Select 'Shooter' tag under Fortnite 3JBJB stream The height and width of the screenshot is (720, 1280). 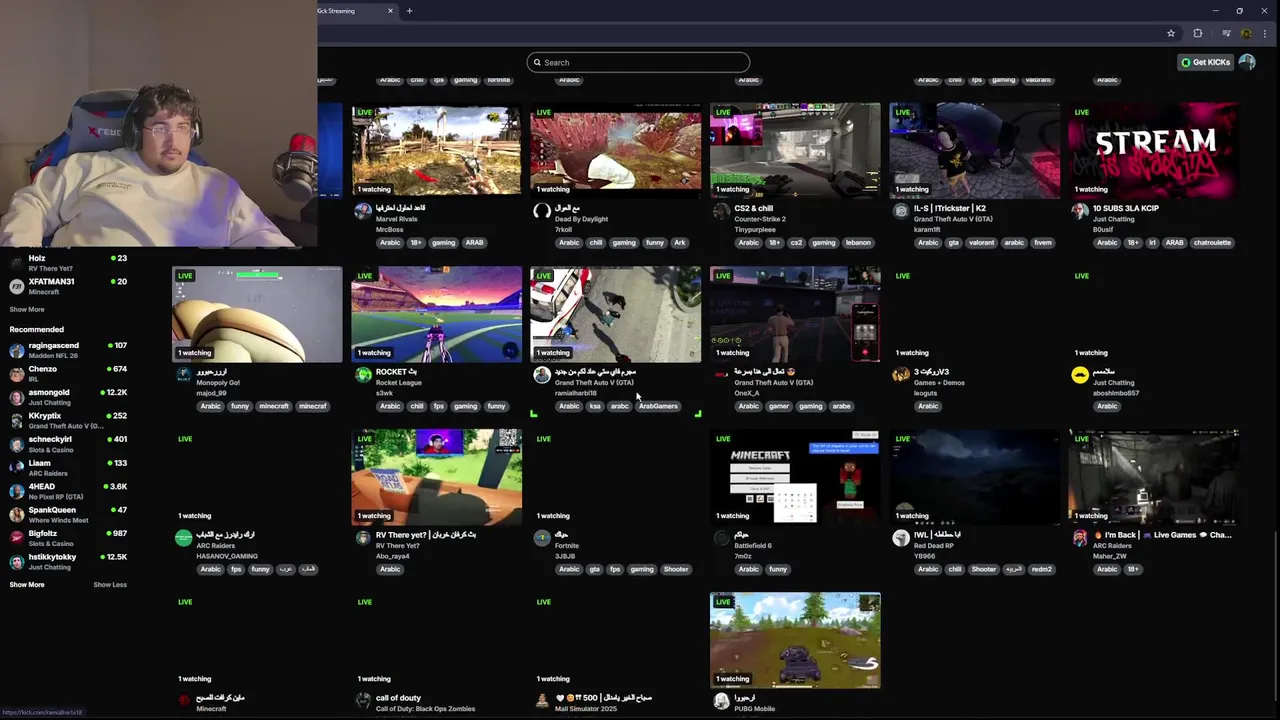[x=676, y=569]
